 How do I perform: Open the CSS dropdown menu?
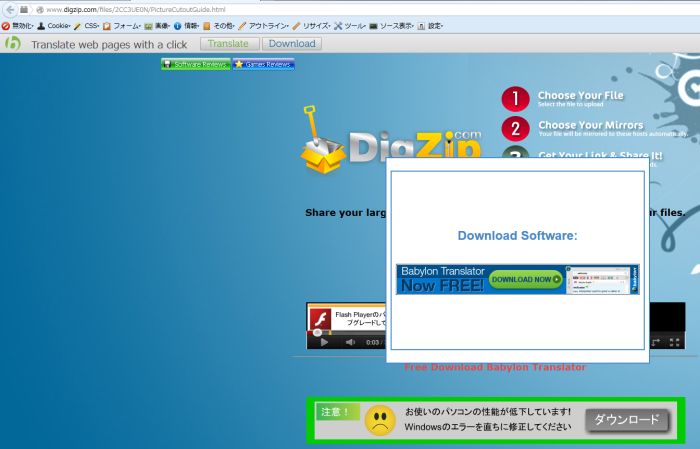pyautogui.click(x=87, y=25)
